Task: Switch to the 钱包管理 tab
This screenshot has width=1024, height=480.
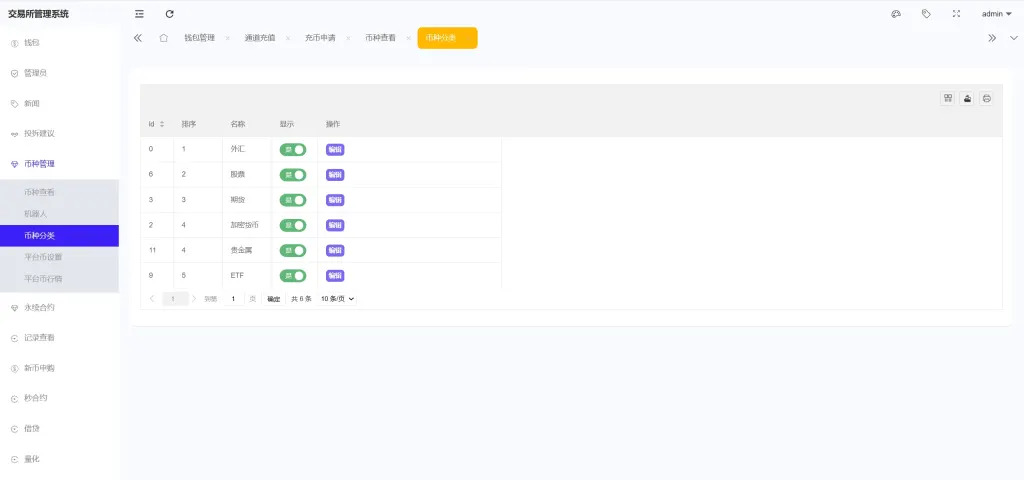Action: (199, 38)
